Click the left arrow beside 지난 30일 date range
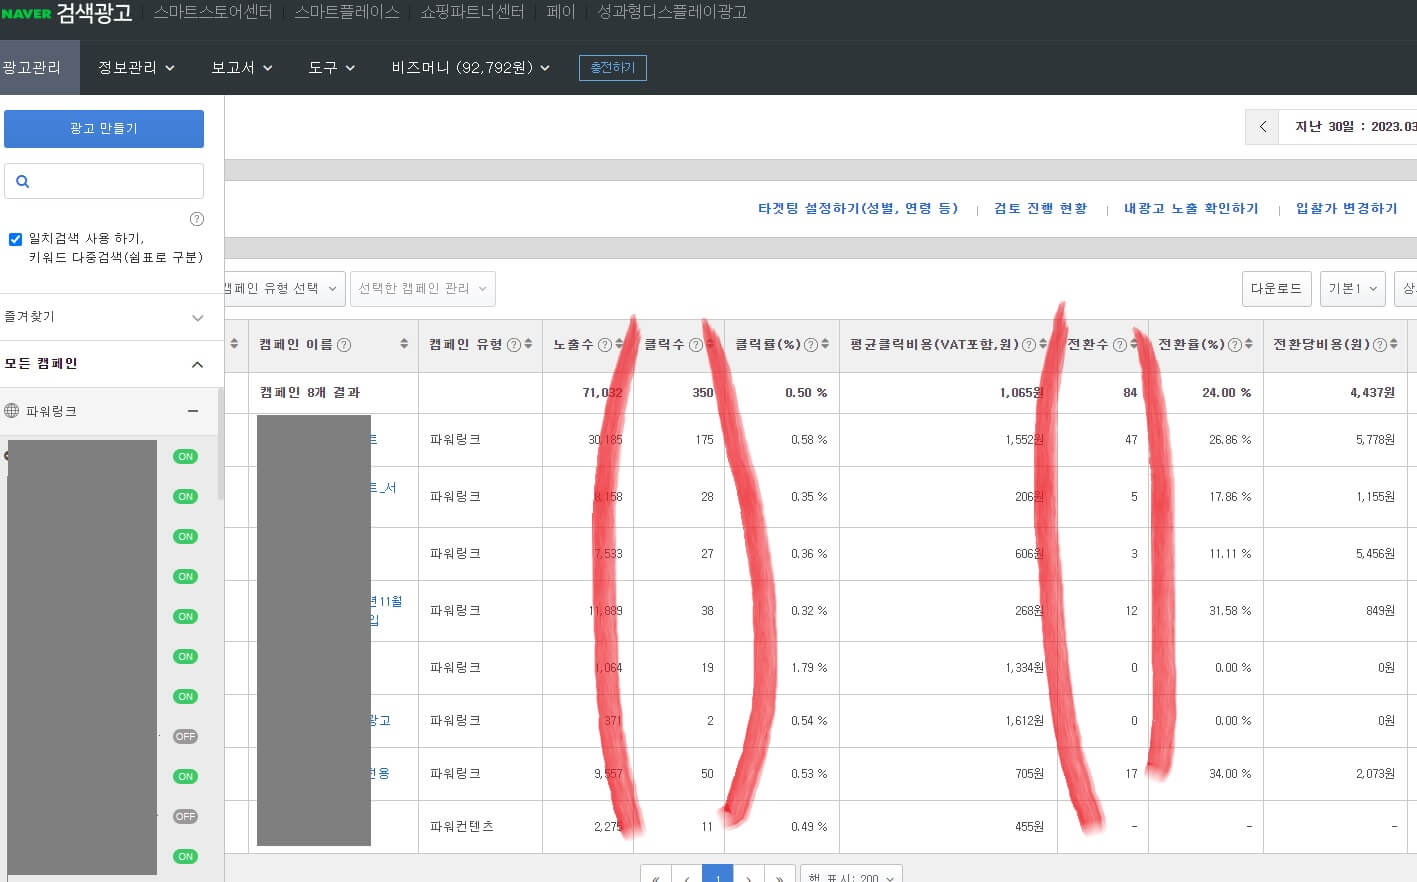The width and height of the screenshot is (1417, 882). (x=1261, y=126)
